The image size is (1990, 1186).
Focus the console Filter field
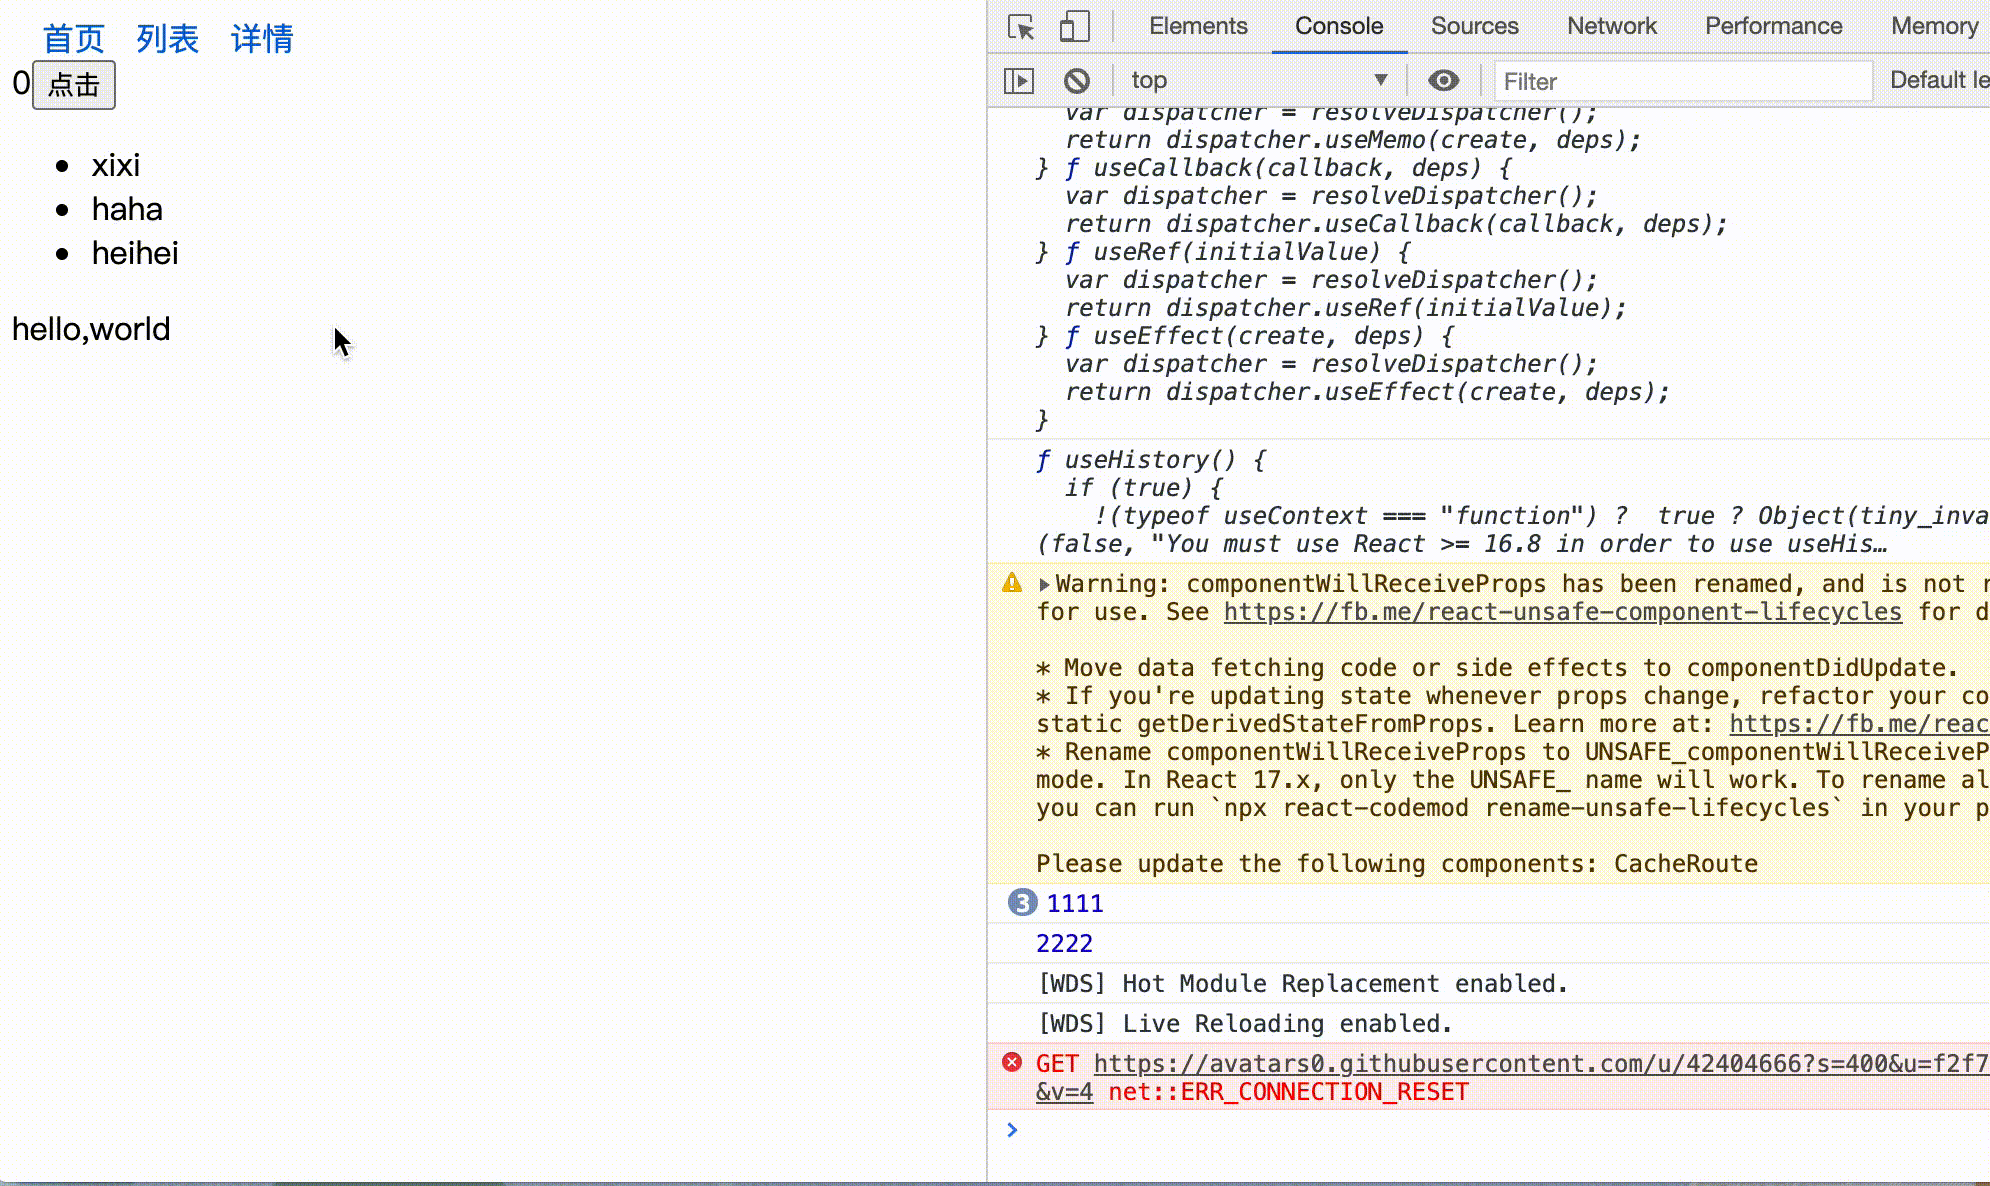coord(1683,81)
